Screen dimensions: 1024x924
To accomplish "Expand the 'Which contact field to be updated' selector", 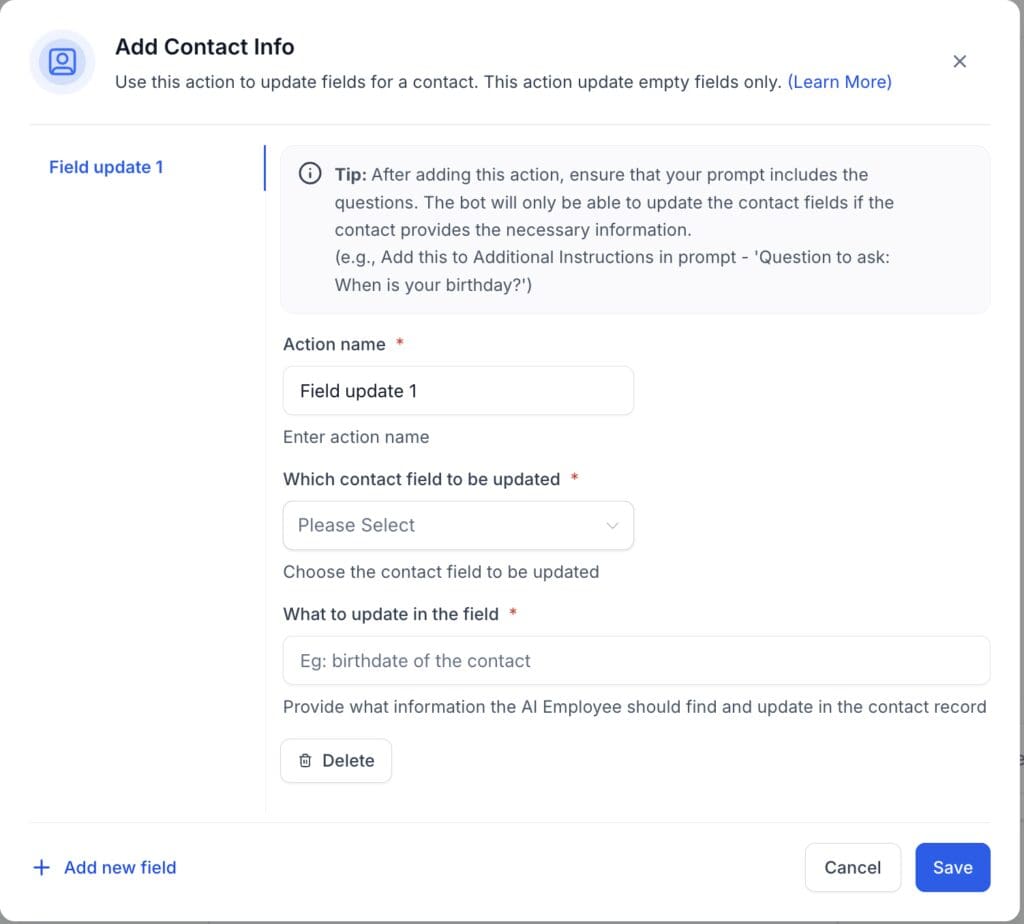I will point(458,525).
